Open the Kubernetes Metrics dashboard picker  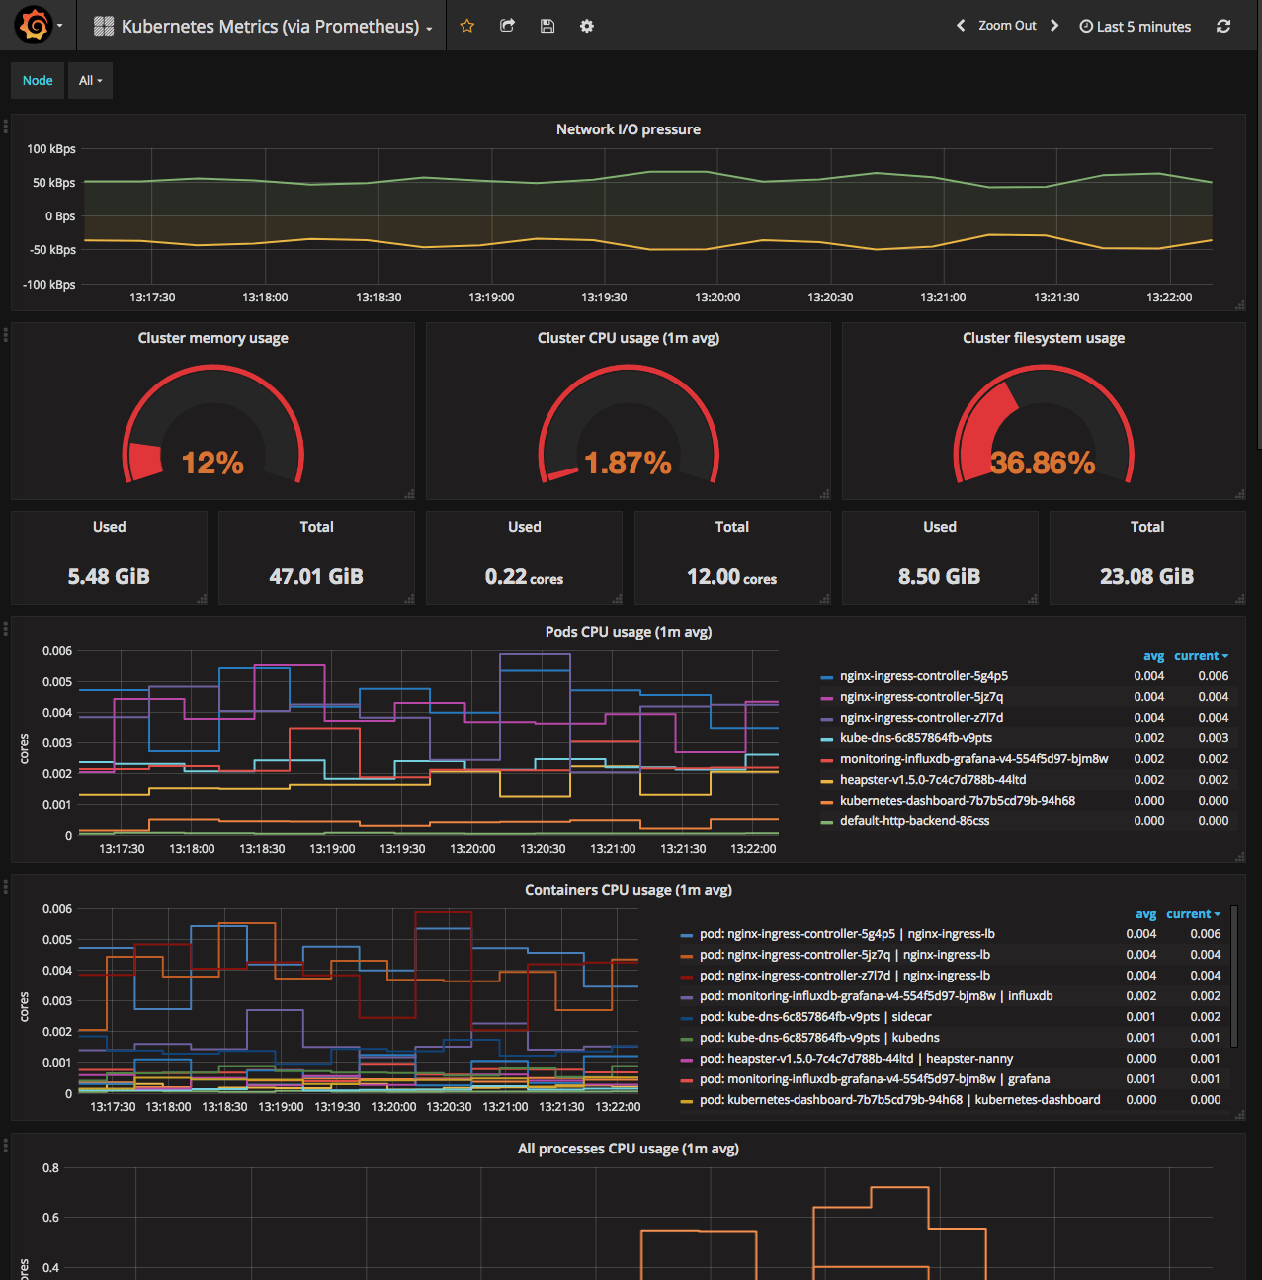pyautogui.click(x=268, y=27)
